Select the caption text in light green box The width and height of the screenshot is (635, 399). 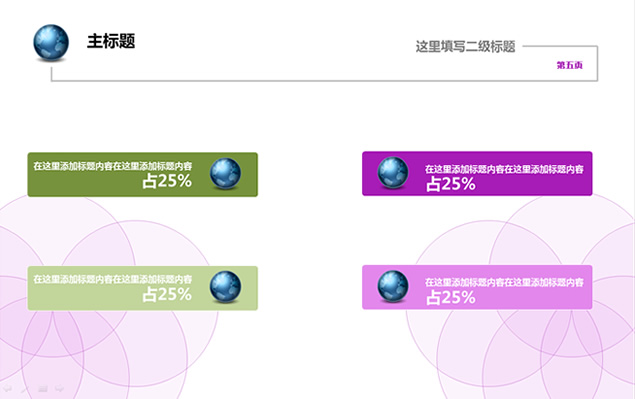click(x=113, y=280)
